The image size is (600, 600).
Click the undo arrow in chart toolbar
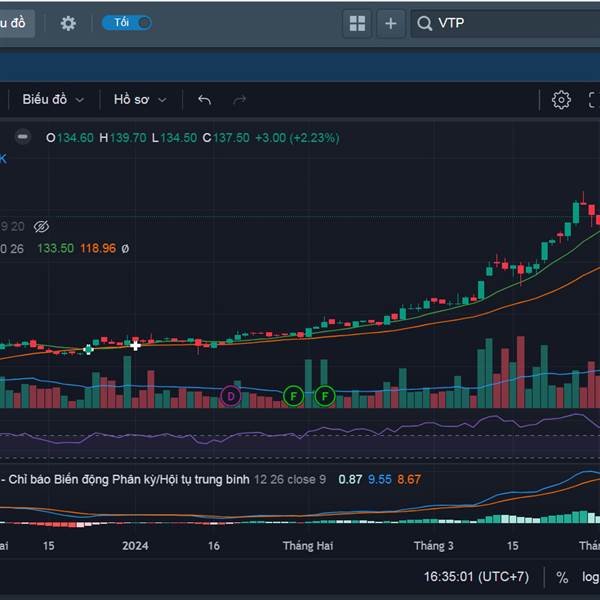[205, 100]
